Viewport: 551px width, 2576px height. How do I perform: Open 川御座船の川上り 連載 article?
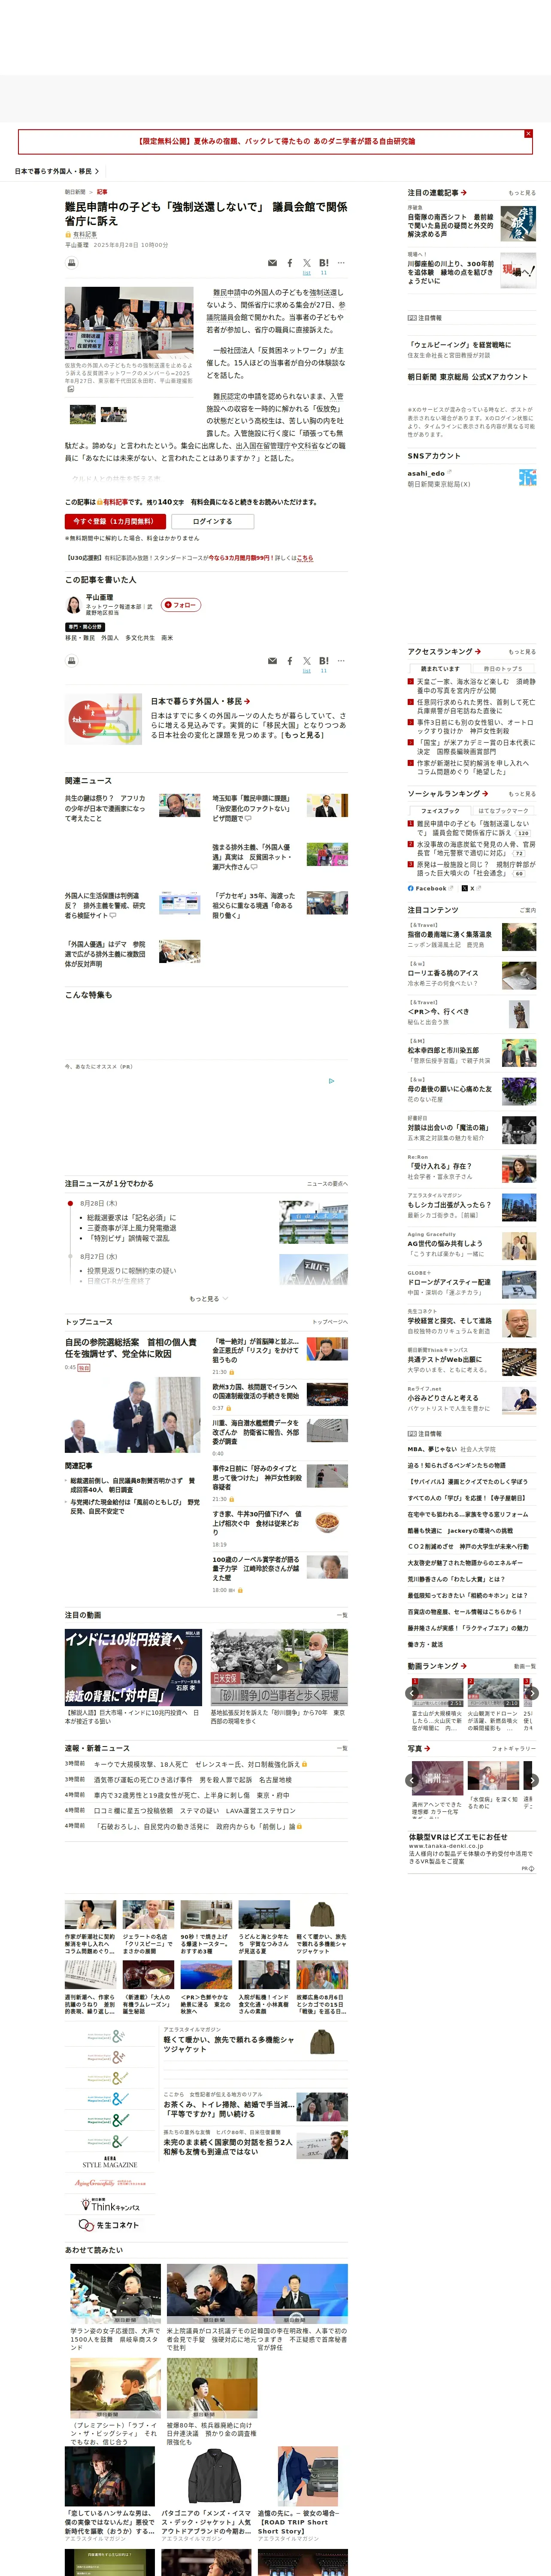click(x=450, y=272)
